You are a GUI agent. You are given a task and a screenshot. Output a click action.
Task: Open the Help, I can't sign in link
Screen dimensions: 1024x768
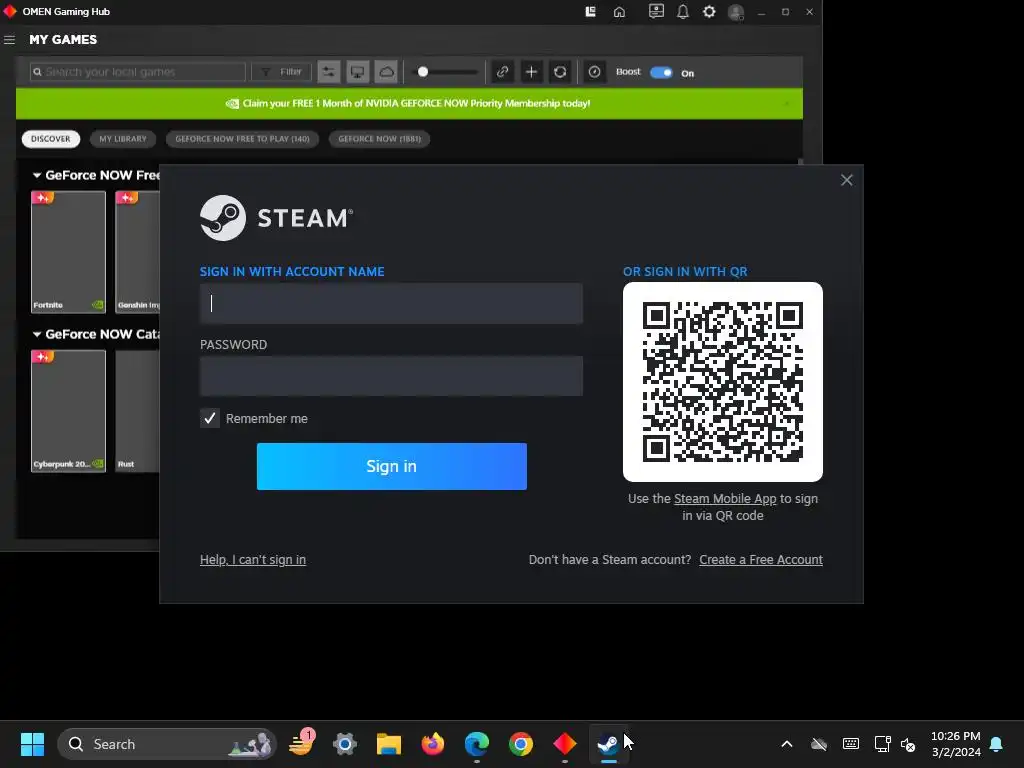pyautogui.click(x=253, y=560)
